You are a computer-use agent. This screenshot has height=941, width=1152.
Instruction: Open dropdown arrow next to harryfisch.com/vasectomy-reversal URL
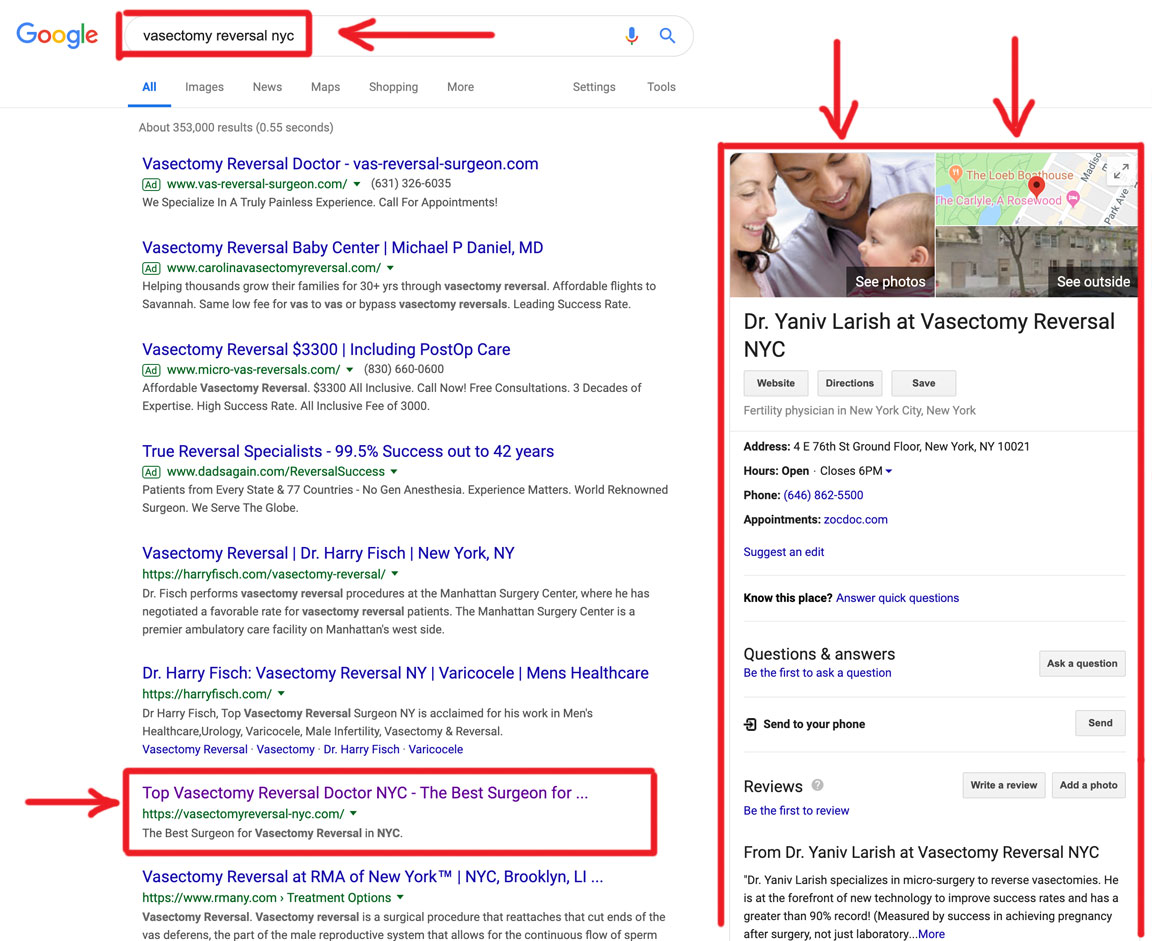pyautogui.click(x=395, y=574)
